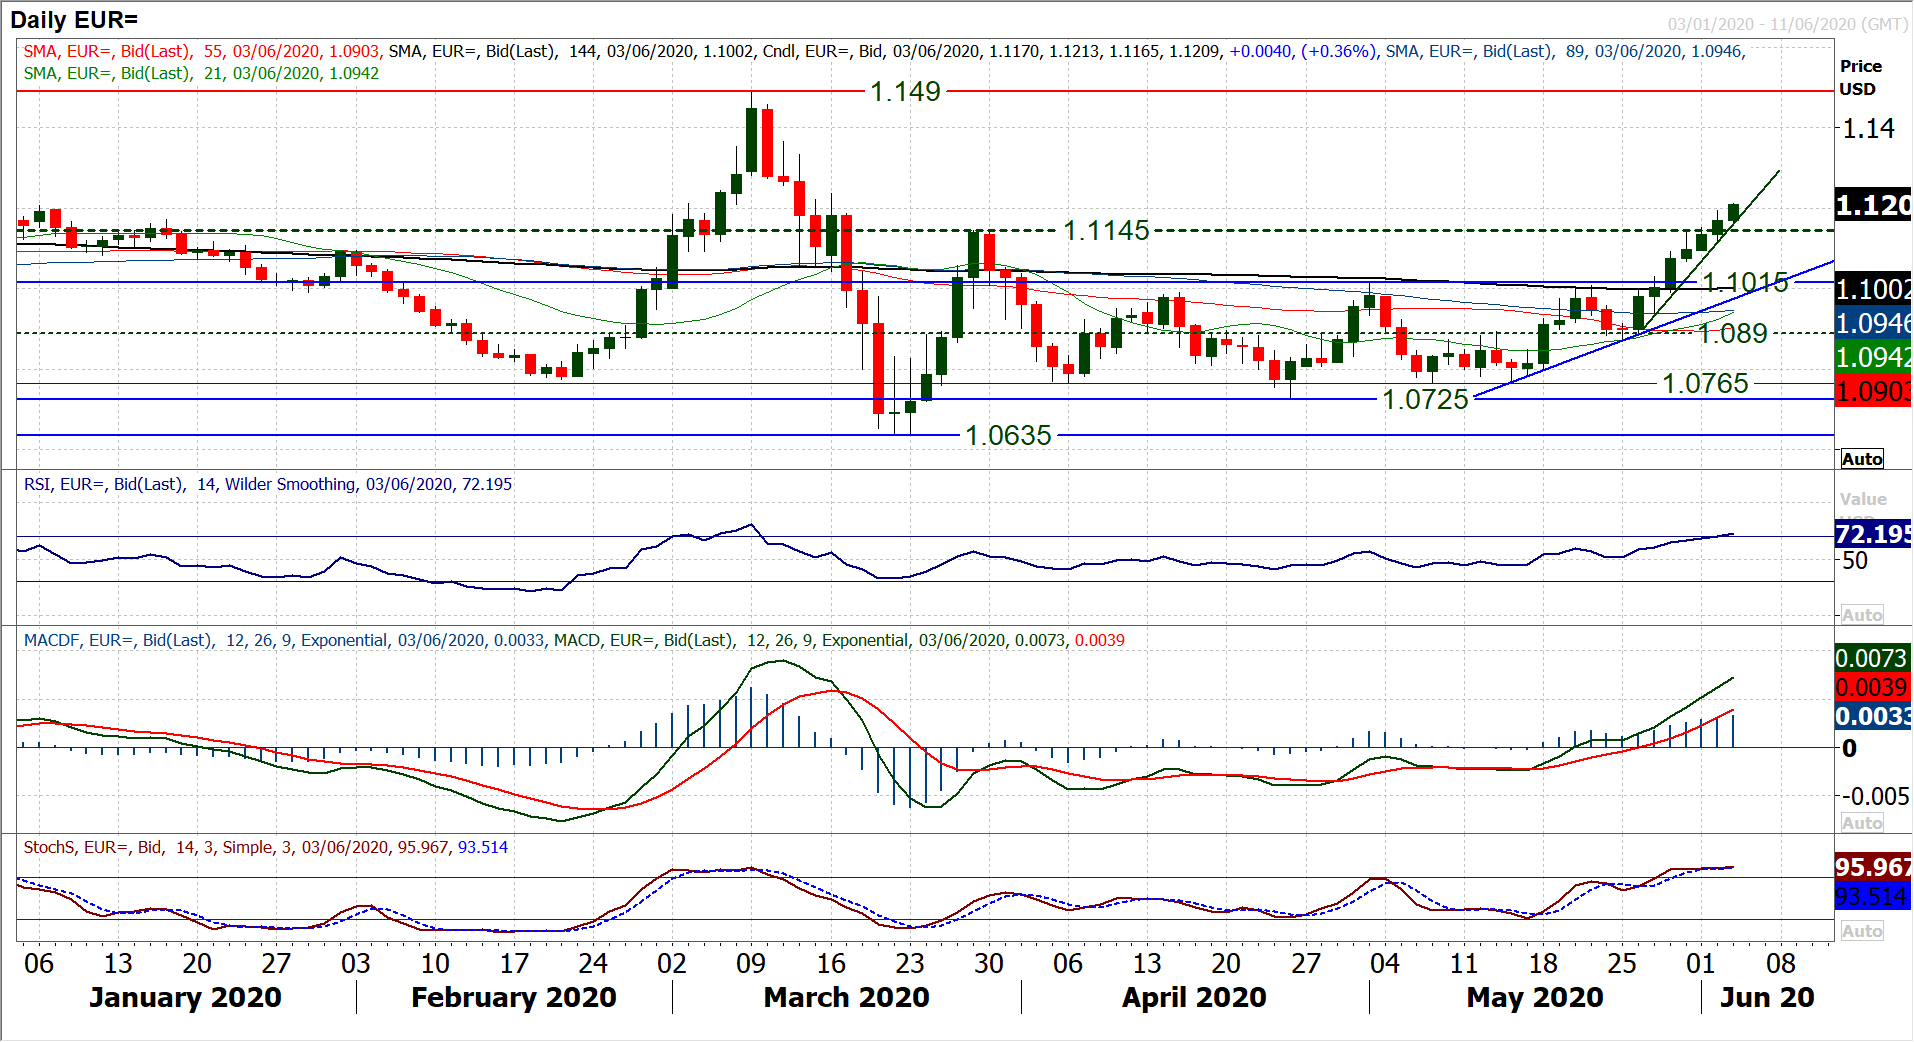
Task: Click the 72.195 RSI value tag
Action: click(1873, 534)
